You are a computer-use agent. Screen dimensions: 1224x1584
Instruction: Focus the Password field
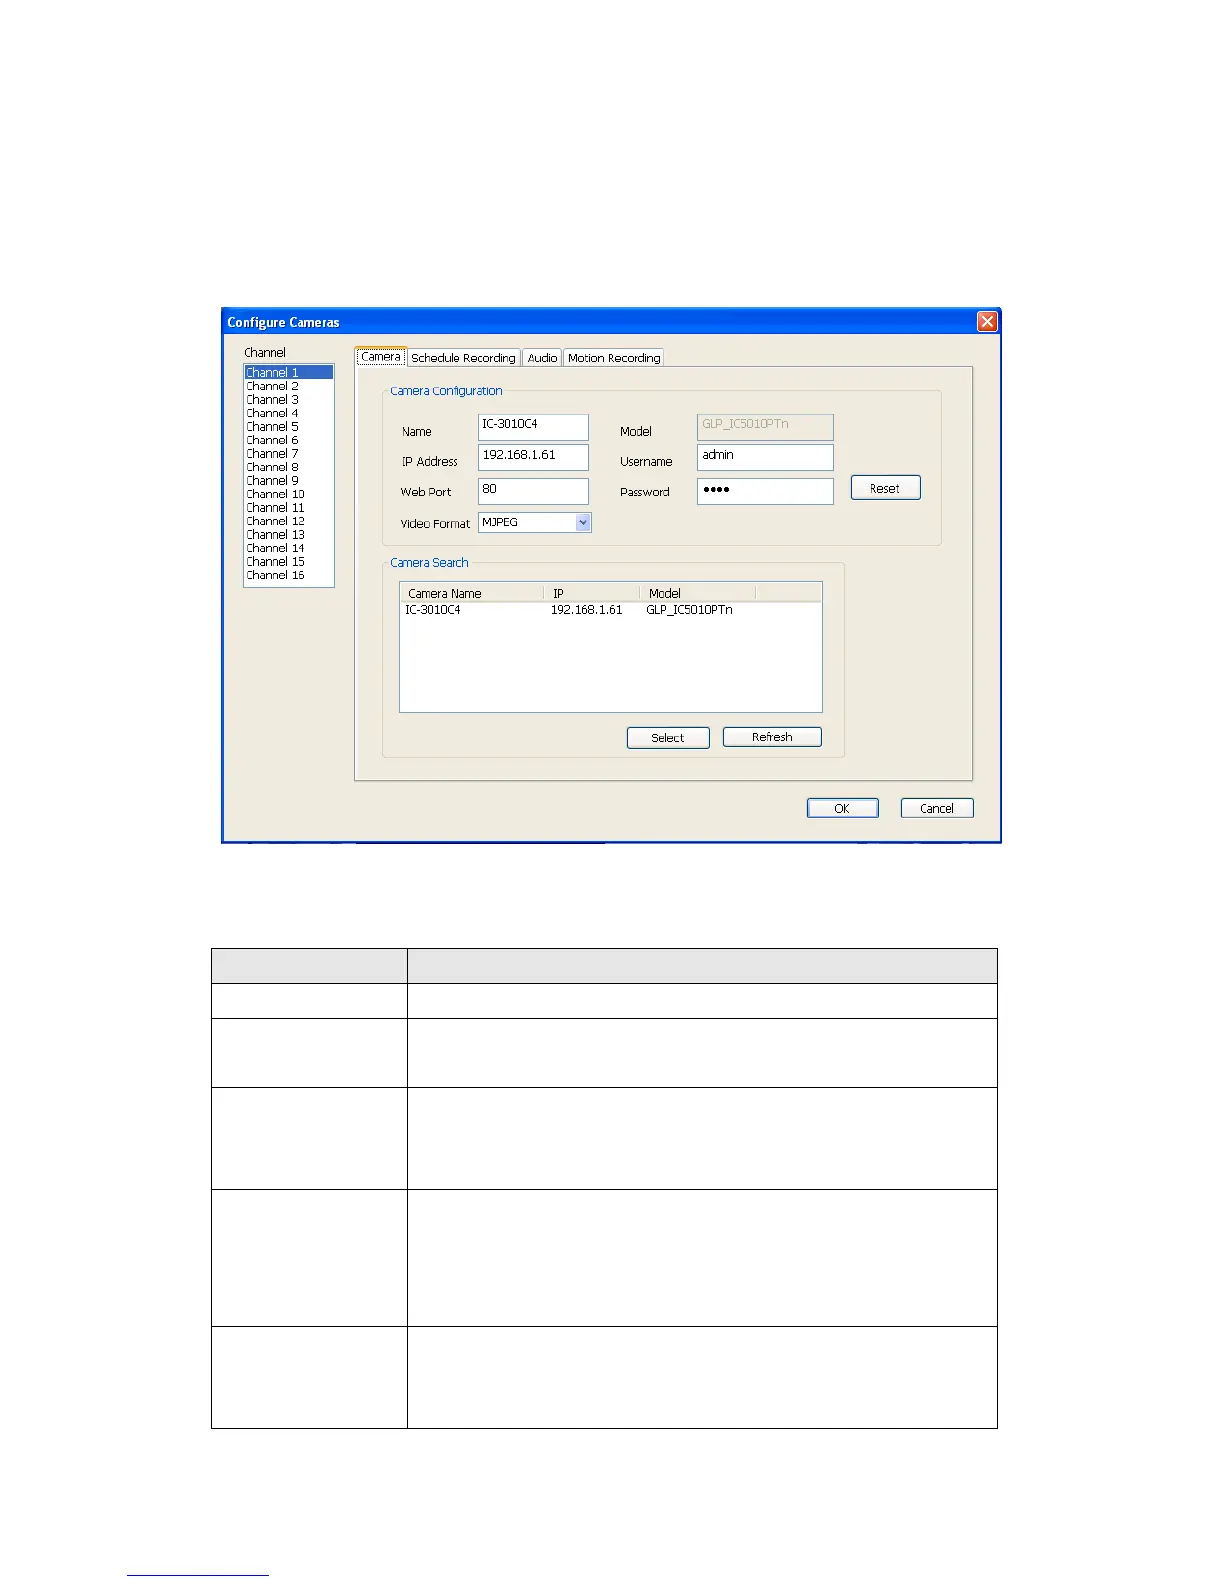tap(765, 491)
